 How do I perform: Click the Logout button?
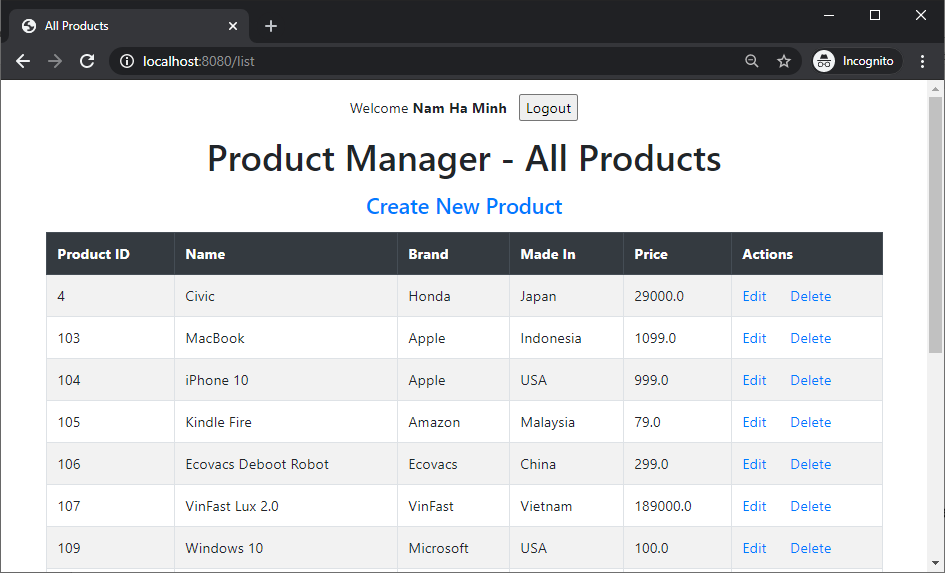click(548, 108)
